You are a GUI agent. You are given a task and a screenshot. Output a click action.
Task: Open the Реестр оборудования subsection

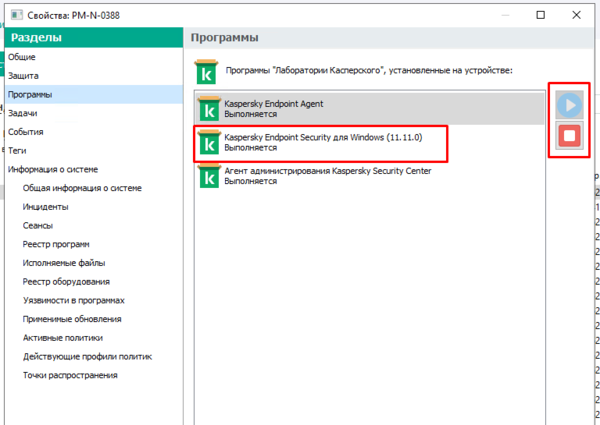click(66, 282)
